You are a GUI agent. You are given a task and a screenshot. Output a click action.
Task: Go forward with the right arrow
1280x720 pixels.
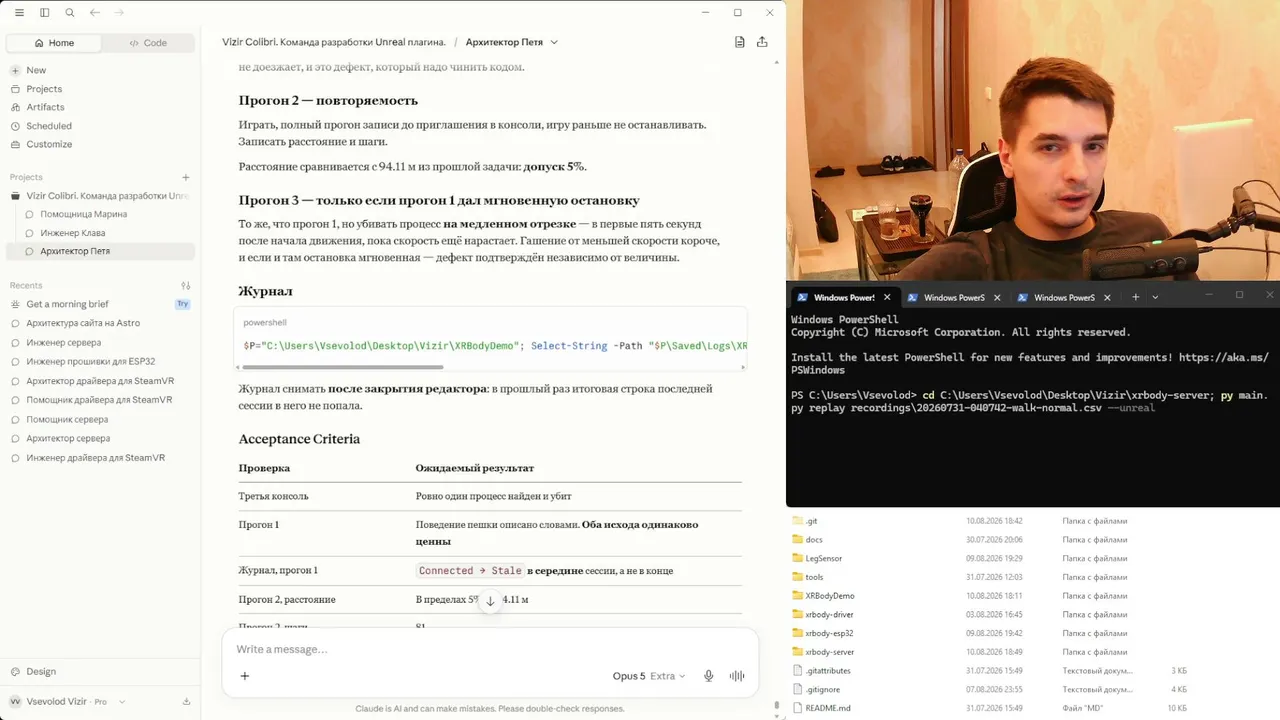(120, 13)
